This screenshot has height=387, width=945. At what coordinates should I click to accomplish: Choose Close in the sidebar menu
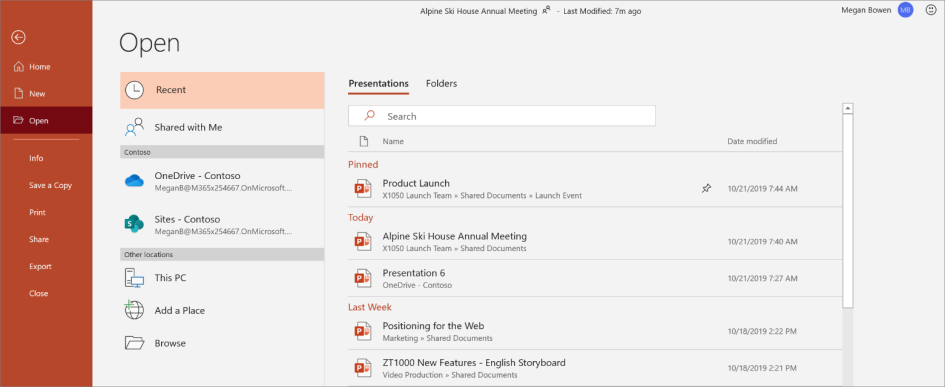pos(39,294)
